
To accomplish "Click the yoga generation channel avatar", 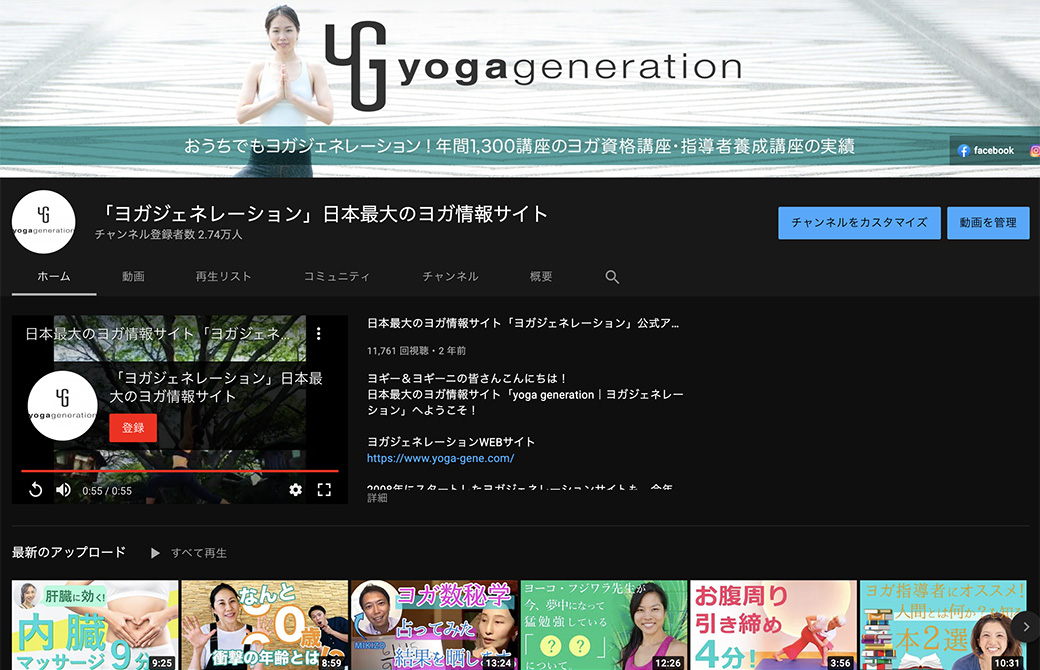I will tap(44, 222).
